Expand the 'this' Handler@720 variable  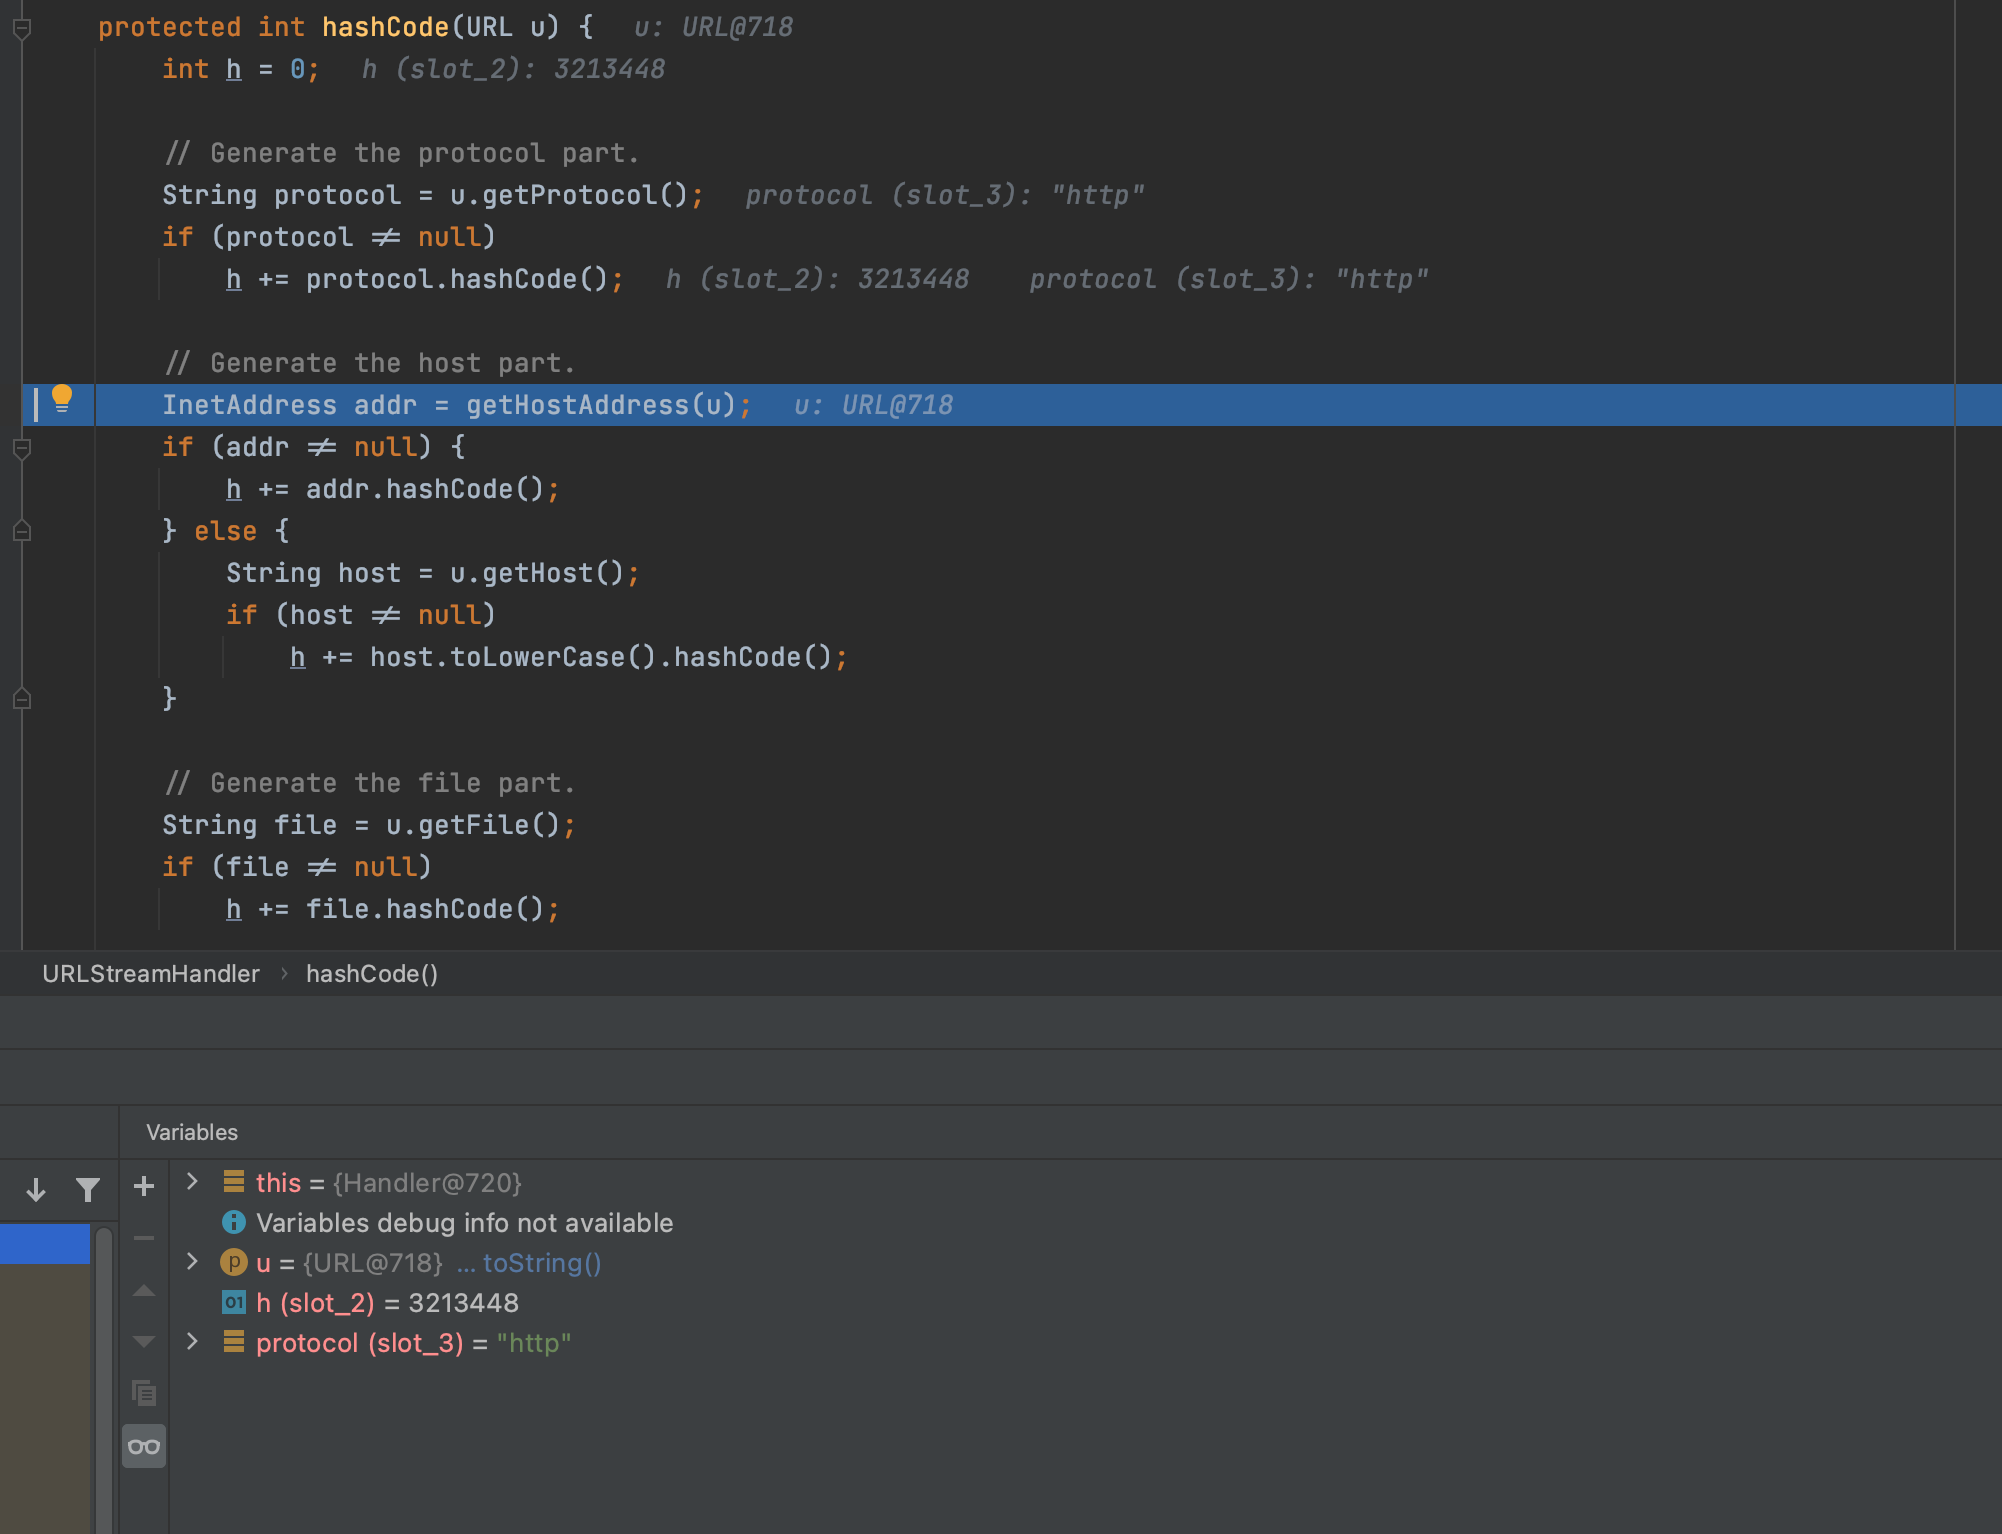coord(192,1182)
